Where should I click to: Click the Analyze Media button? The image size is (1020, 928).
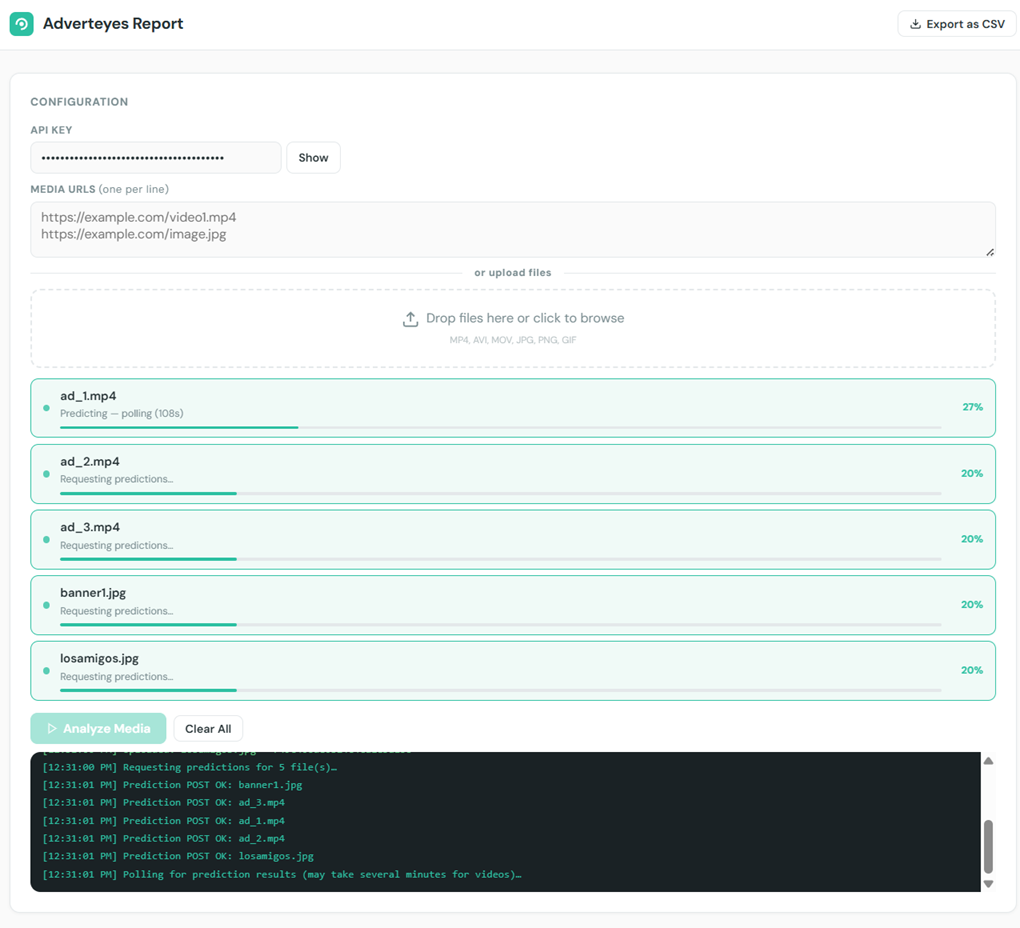click(98, 728)
